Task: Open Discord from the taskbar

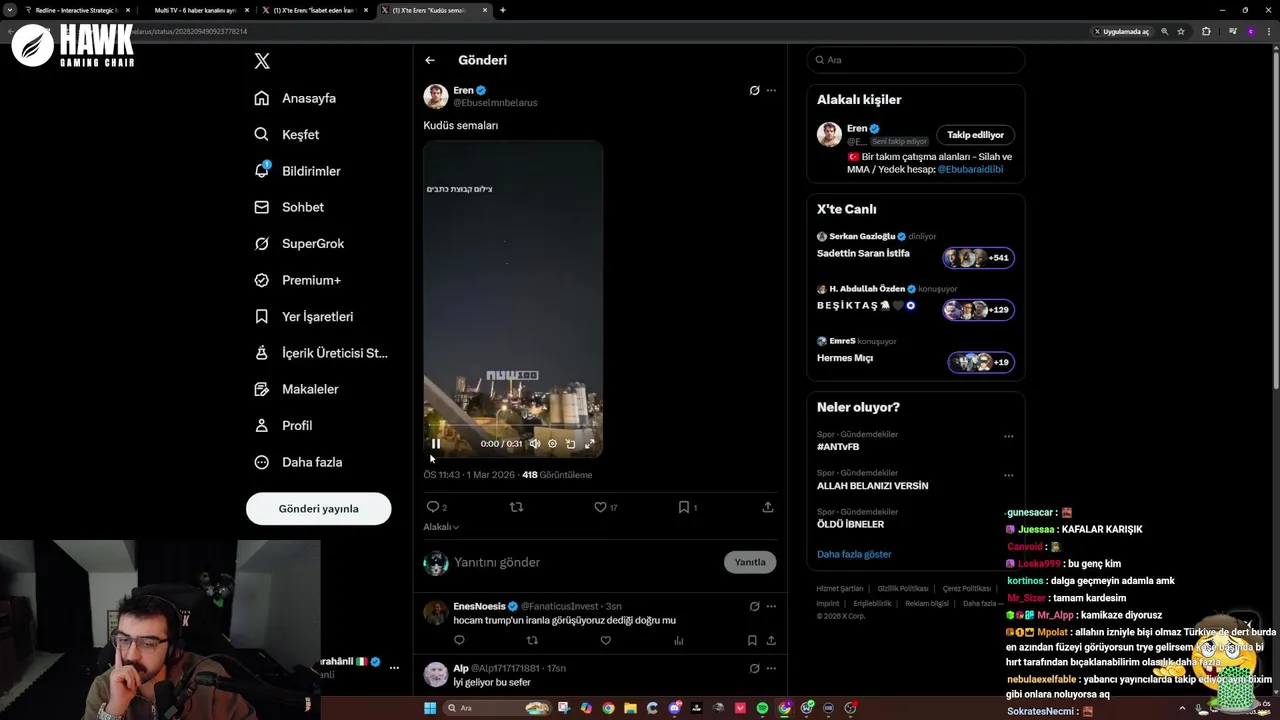Action: (x=675, y=708)
